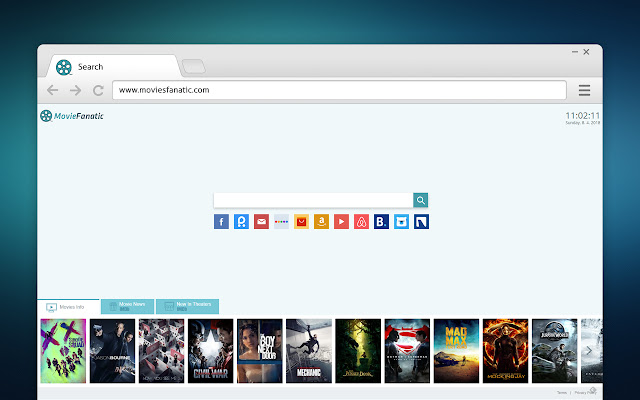Screen dimensions: 640x400
Task: Open the blue letter-P shortcut icon
Action: [241, 222]
